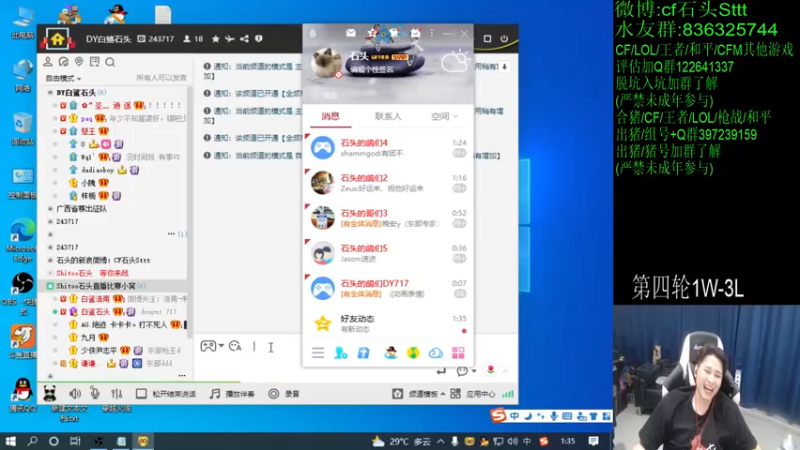The height and width of the screenshot is (450, 800).
Task: Click the more ellipsis at channel list bottom
Action: [182, 376]
